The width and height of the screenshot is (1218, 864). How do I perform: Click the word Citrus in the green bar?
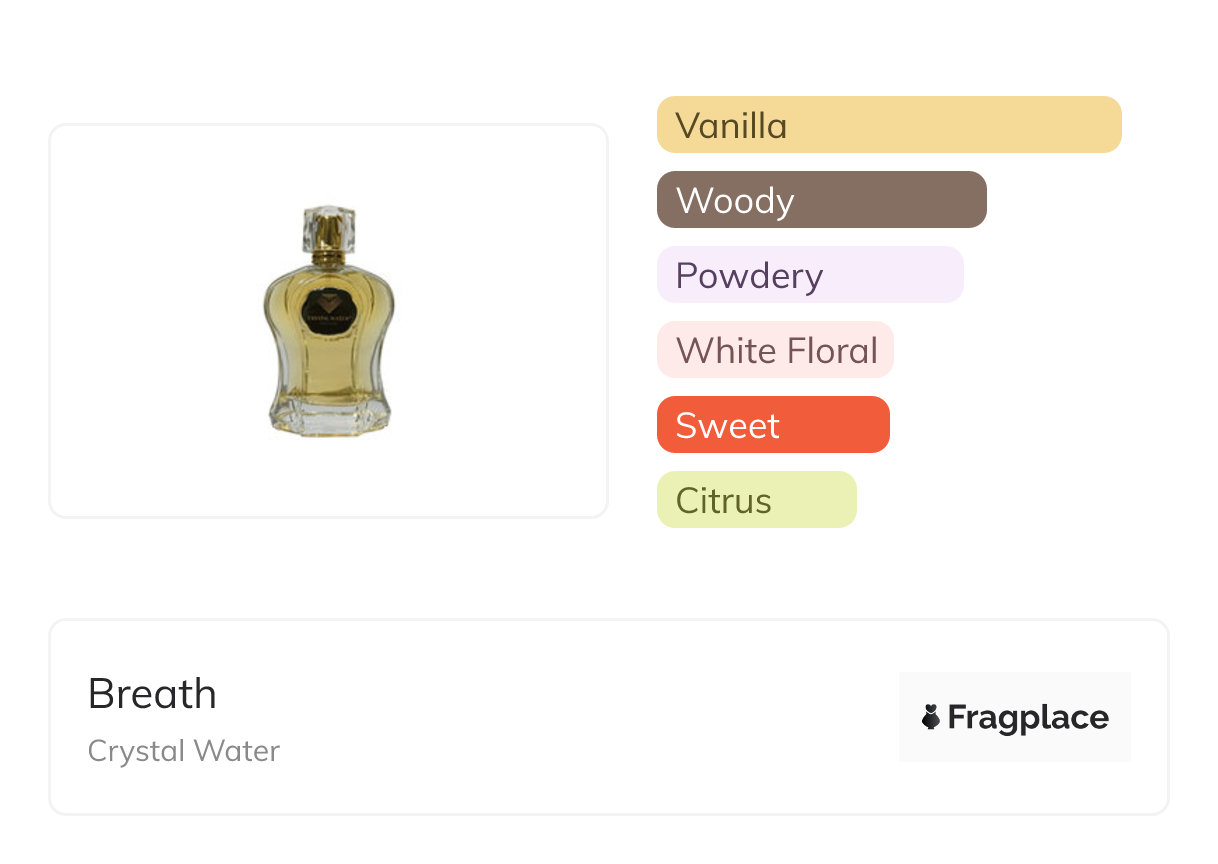pyautogui.click(x=724, y=501)
